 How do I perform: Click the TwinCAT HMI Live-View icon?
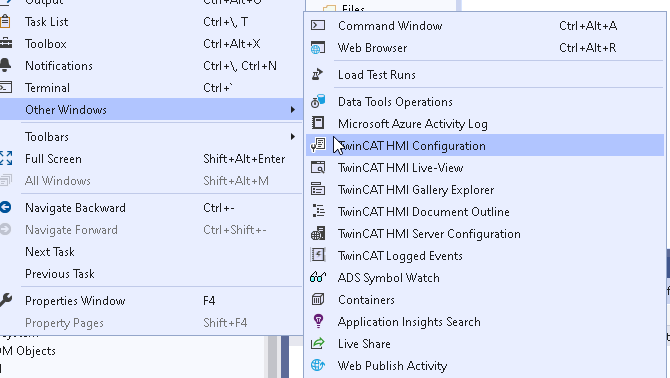click(x=317, y=167)
